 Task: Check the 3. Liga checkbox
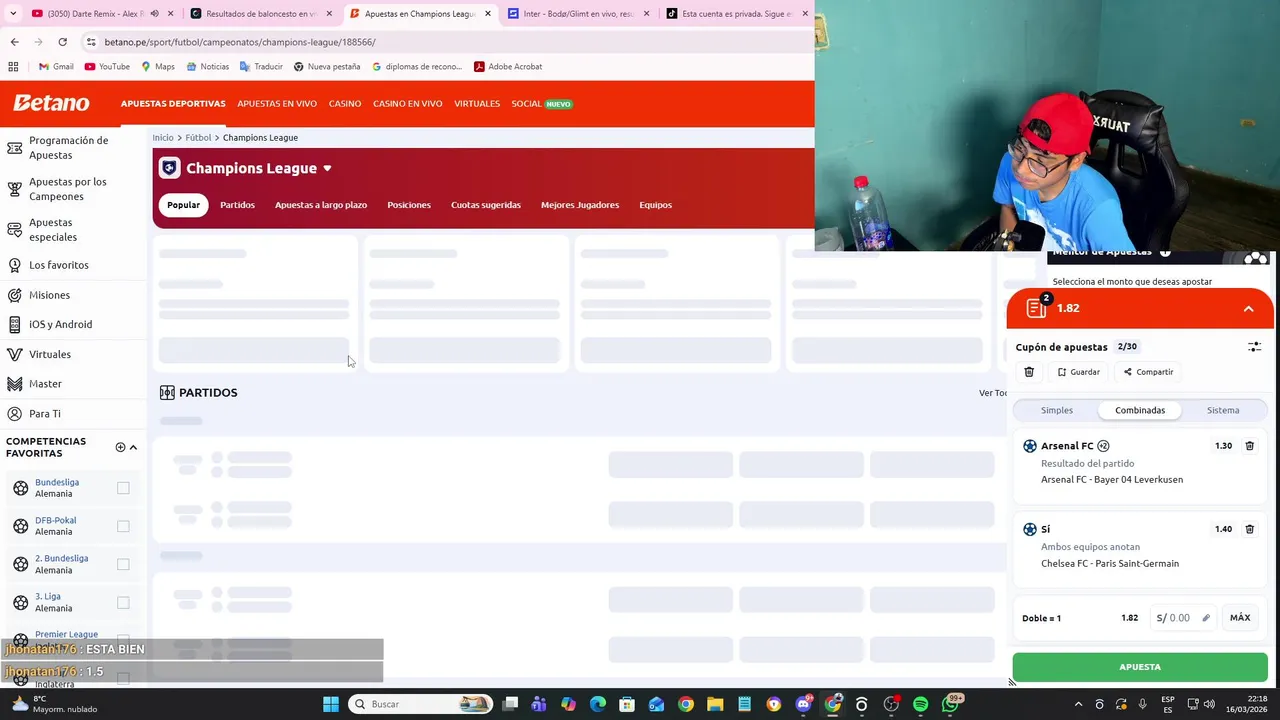point(123,602)
